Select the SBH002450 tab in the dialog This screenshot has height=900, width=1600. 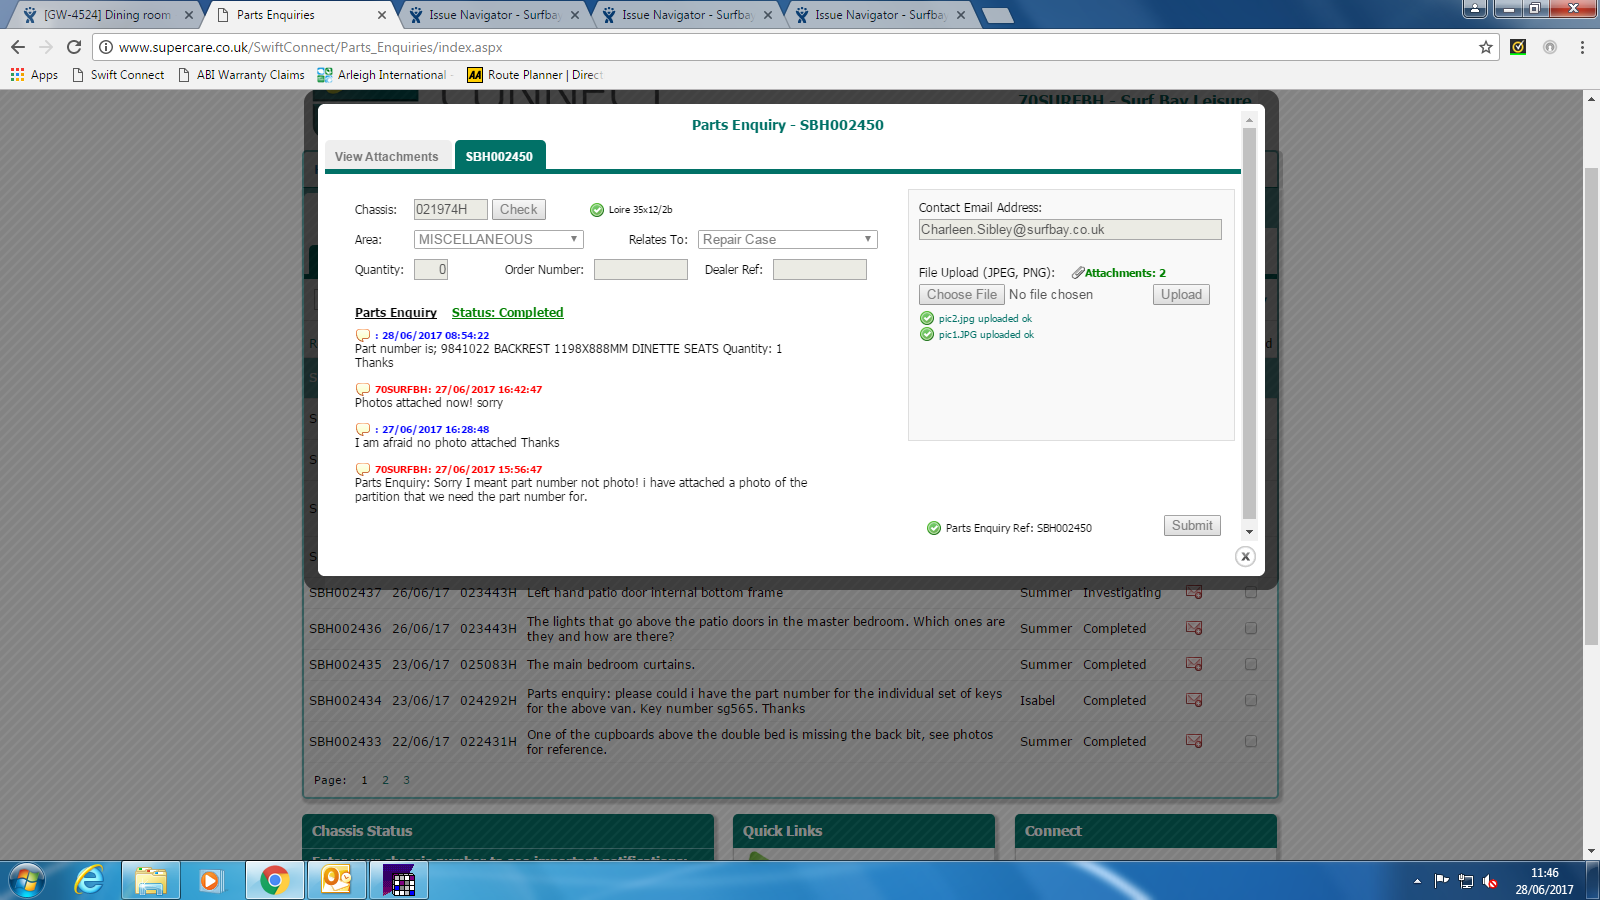[499, 157]
